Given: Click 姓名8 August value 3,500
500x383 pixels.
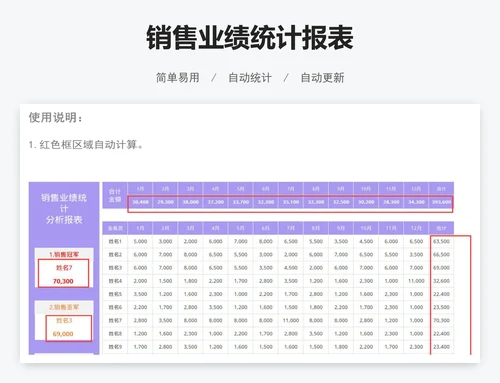Looking at the screenshot, I should 316,334.
